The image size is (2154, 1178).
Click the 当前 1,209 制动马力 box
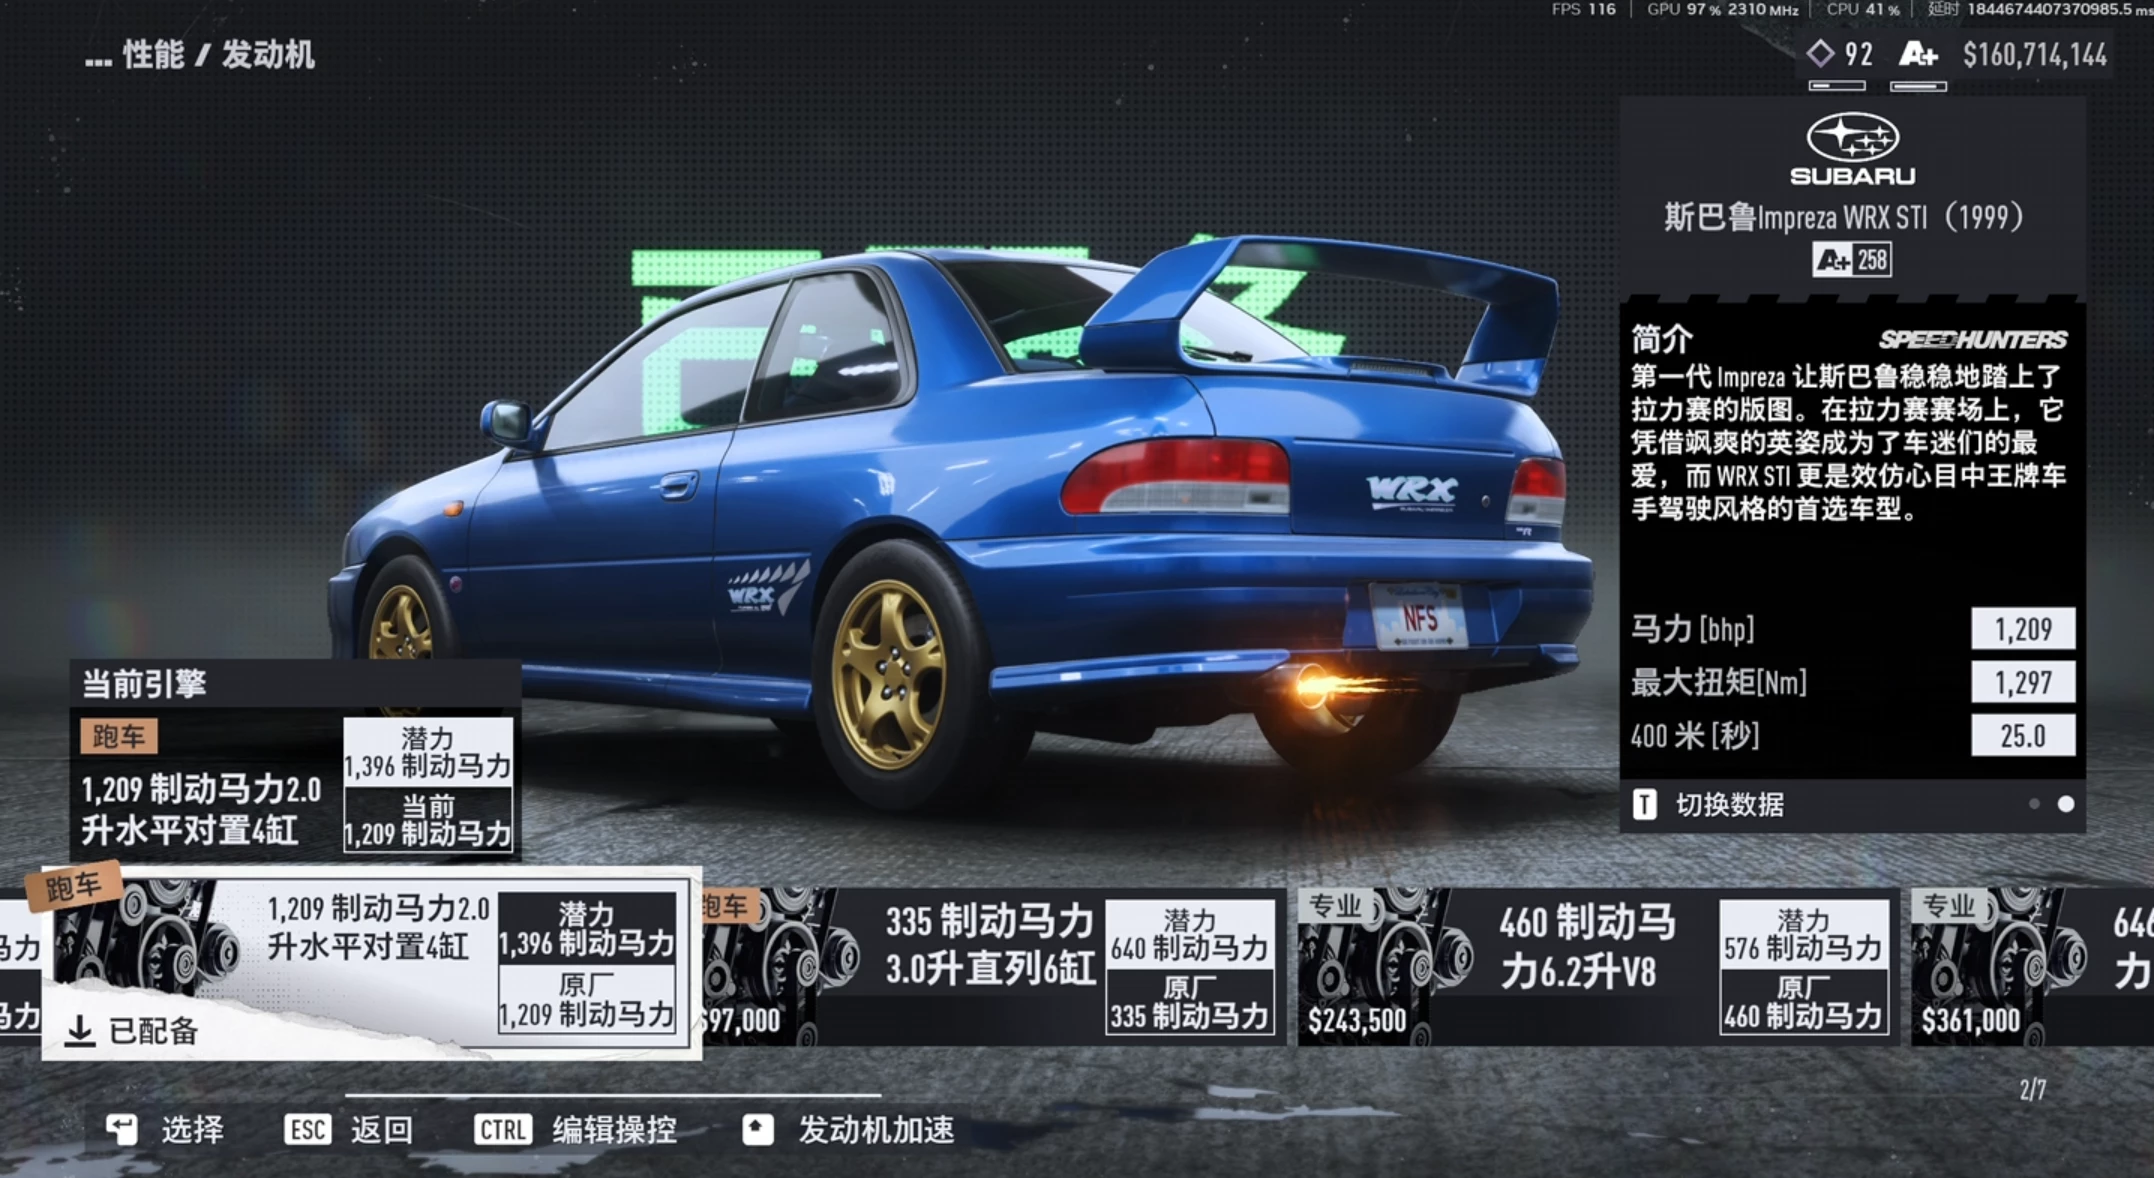428,820
